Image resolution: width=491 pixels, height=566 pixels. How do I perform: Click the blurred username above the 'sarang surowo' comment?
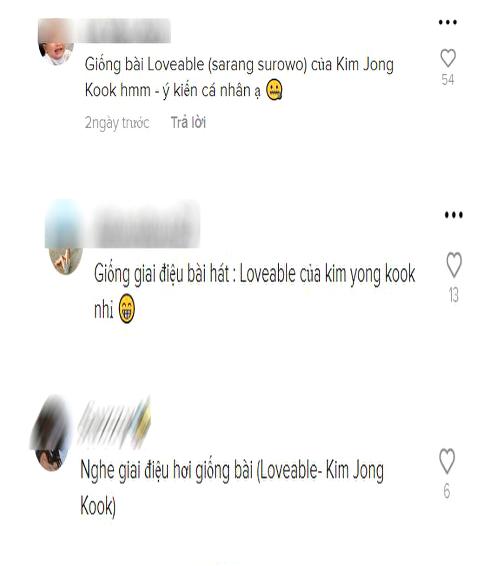(x=123, y=30)
